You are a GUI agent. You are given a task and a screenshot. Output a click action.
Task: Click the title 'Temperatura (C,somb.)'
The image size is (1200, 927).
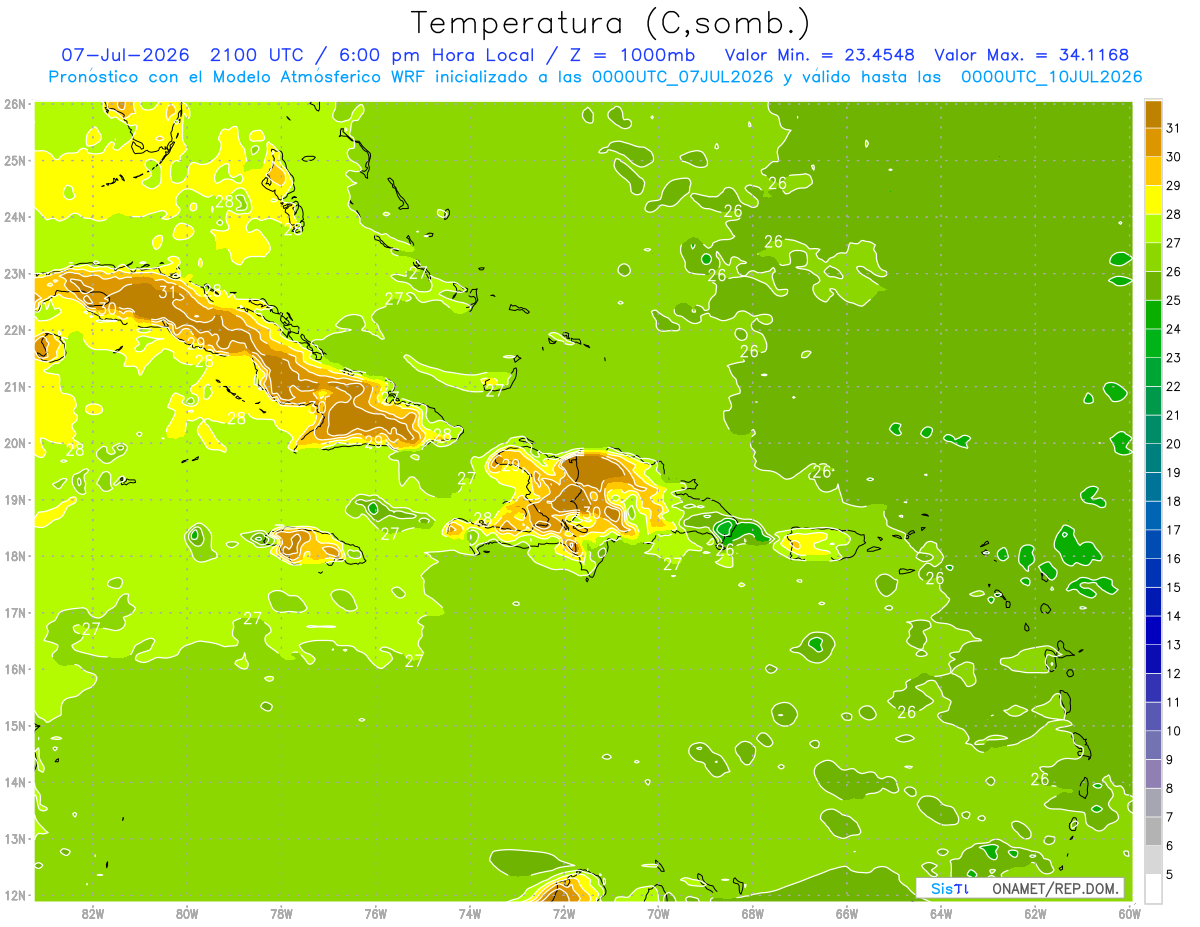pyautogui.click(x=611, y=24)
